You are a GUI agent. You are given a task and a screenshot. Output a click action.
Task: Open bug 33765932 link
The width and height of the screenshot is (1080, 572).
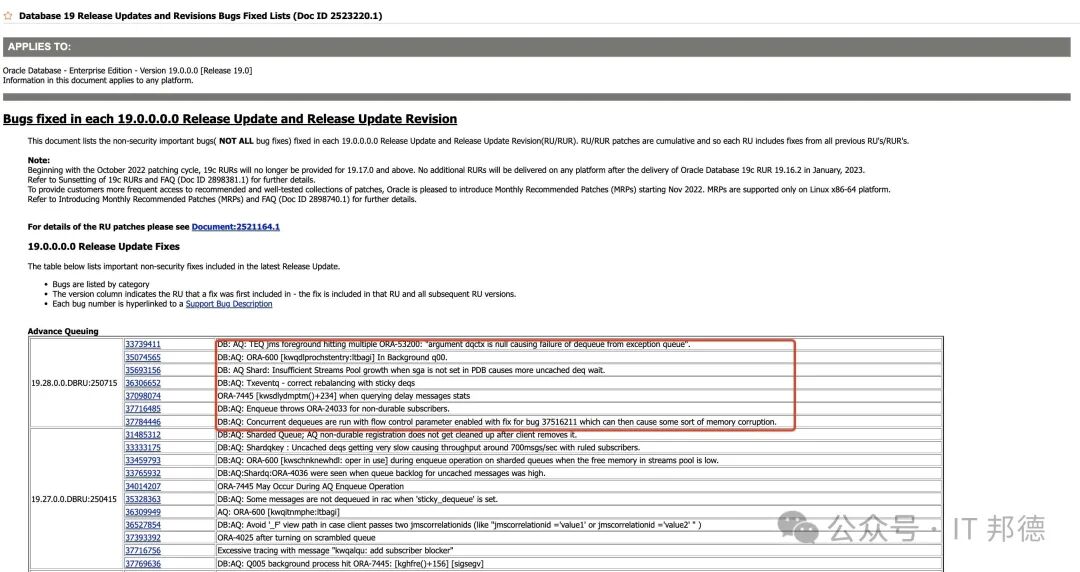click(143, 473)
